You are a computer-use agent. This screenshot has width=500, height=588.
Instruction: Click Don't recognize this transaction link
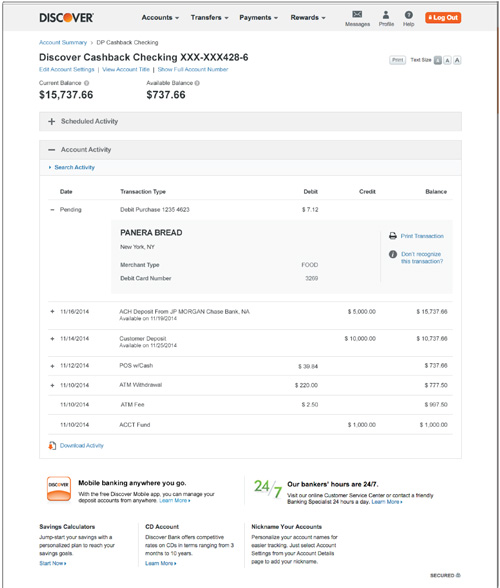click(422, 258)
